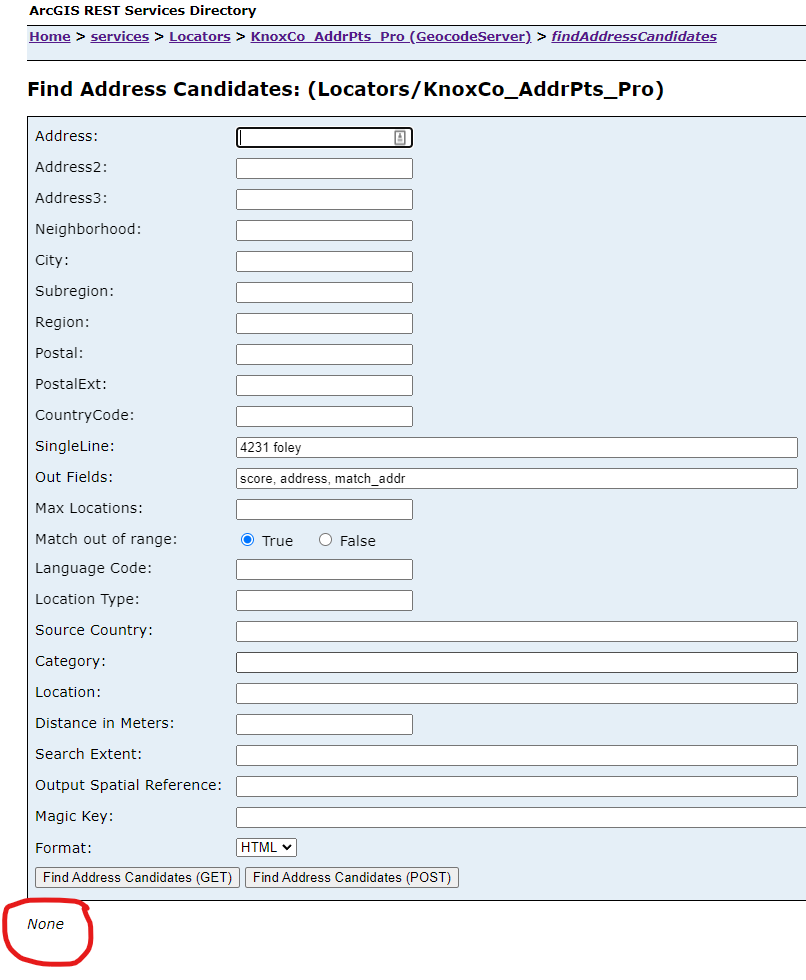Select False for Match out of range

tap(325, 540)
